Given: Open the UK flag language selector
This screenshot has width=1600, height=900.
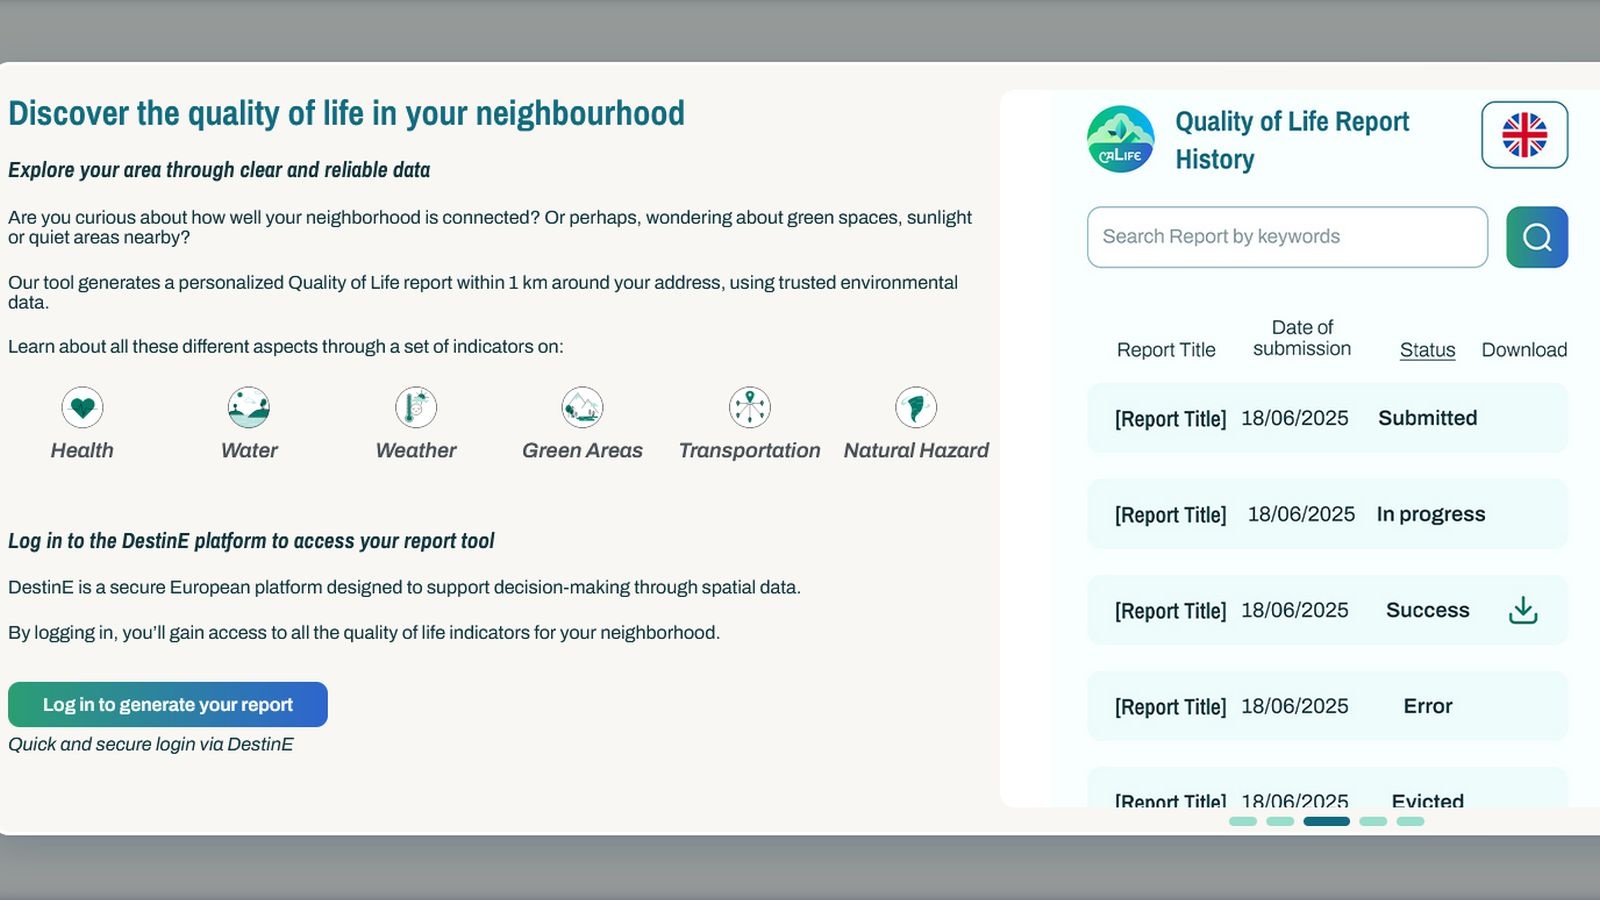Looking at the screenshot, I should pyautogui.click(x=1524, y=135).
